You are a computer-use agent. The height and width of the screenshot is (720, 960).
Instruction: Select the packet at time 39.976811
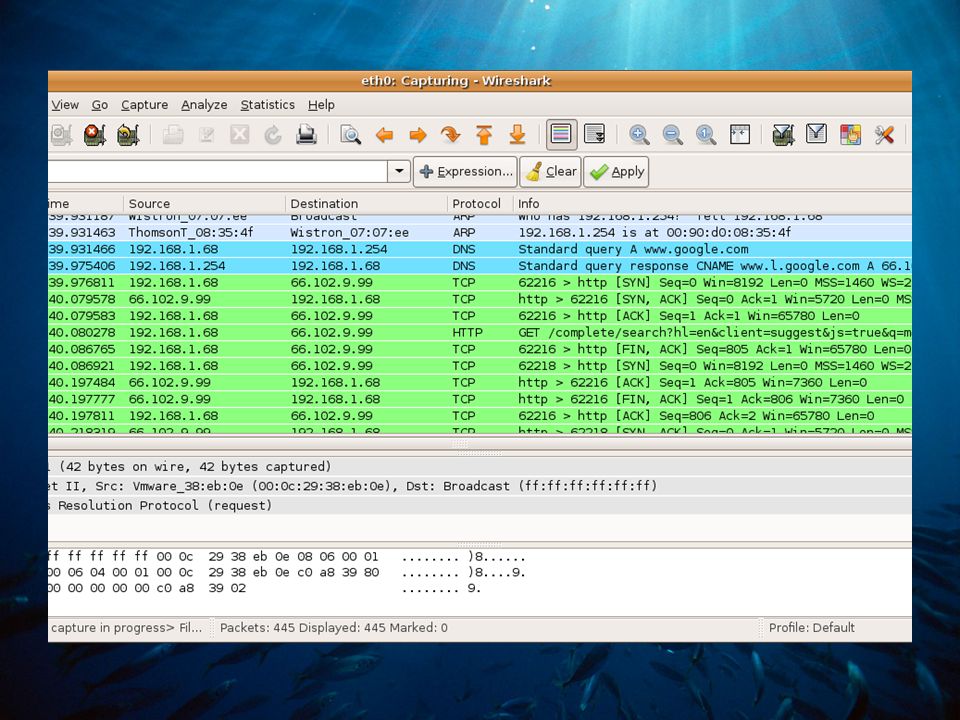(x=479, y=282)
